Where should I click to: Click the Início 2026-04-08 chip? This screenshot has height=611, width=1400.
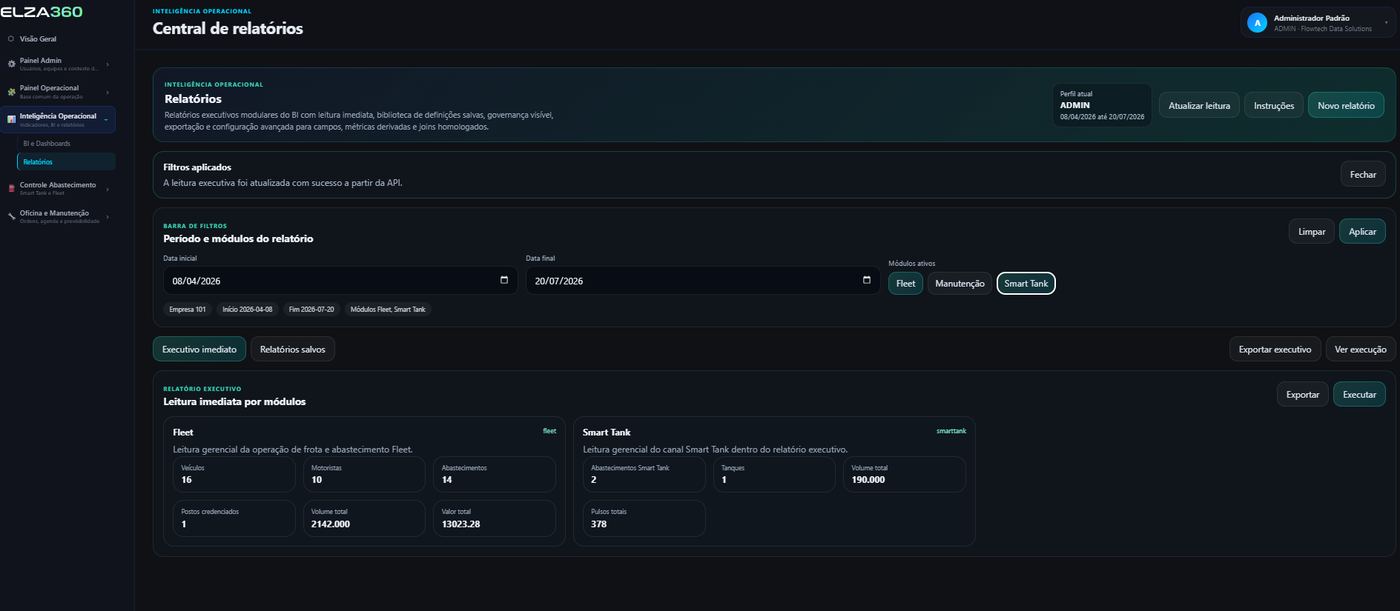tap(247, 309)
